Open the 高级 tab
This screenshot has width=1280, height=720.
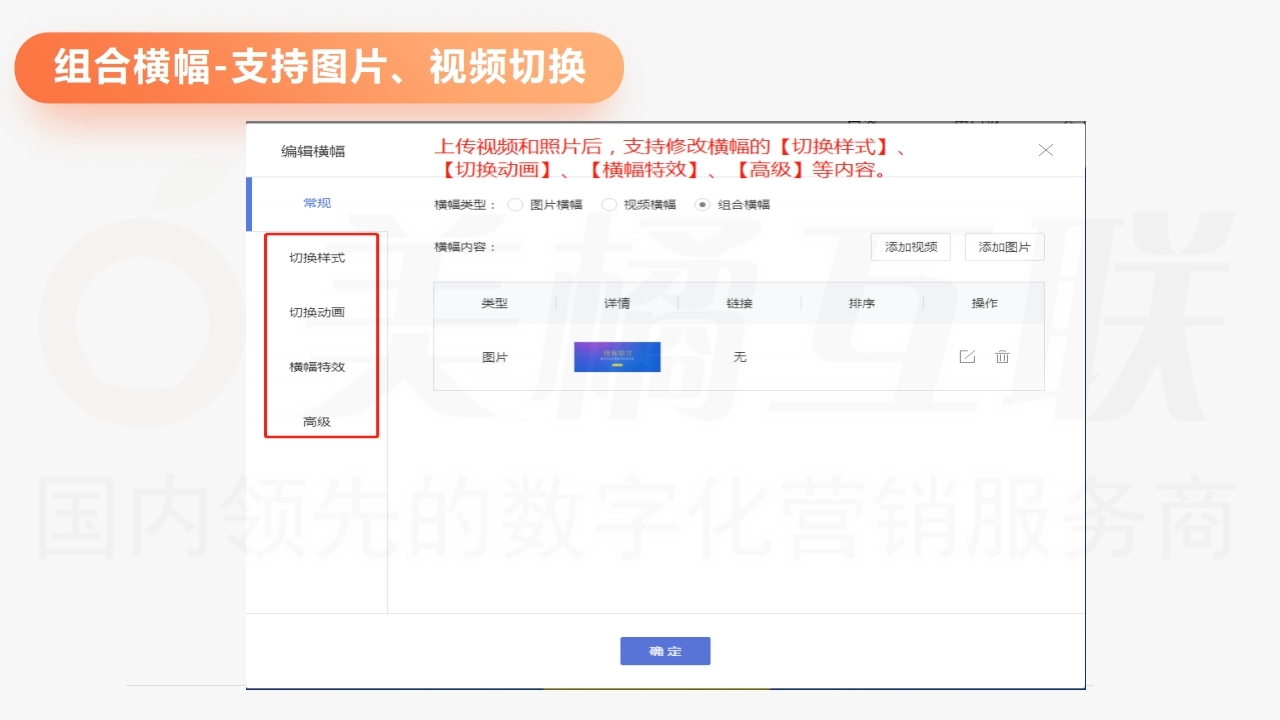[x=317, y=422]
